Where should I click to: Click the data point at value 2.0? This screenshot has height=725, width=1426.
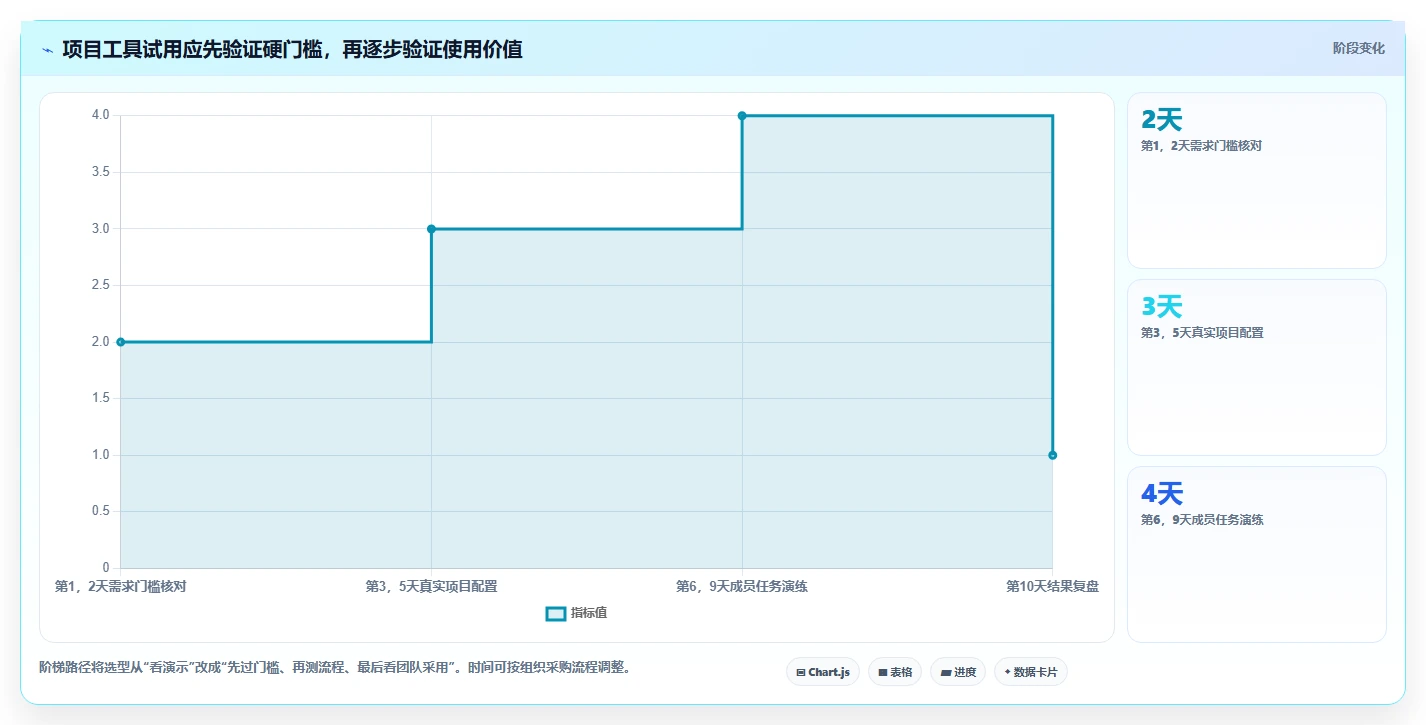pos(121,342)
